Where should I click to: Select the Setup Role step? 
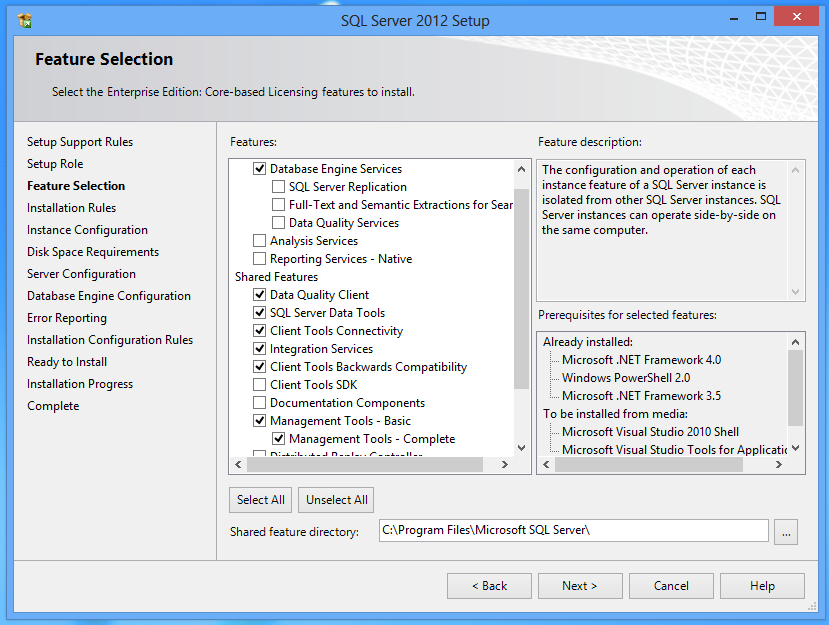(55, 164)
